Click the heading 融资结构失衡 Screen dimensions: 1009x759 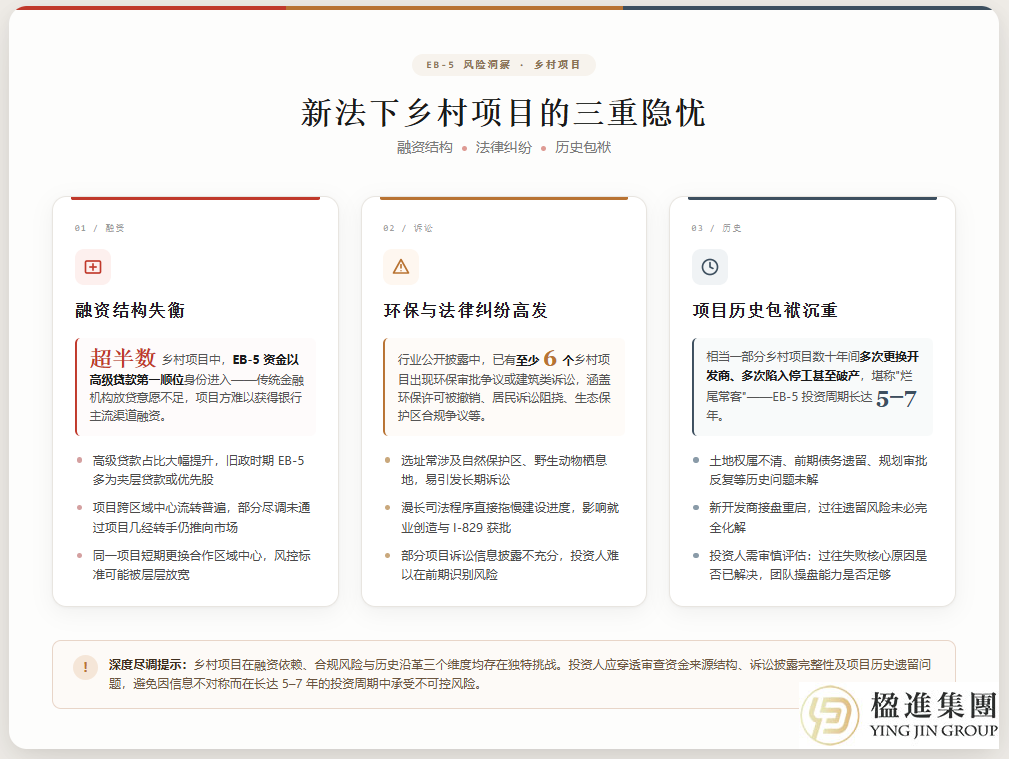(x=130, y=310)
